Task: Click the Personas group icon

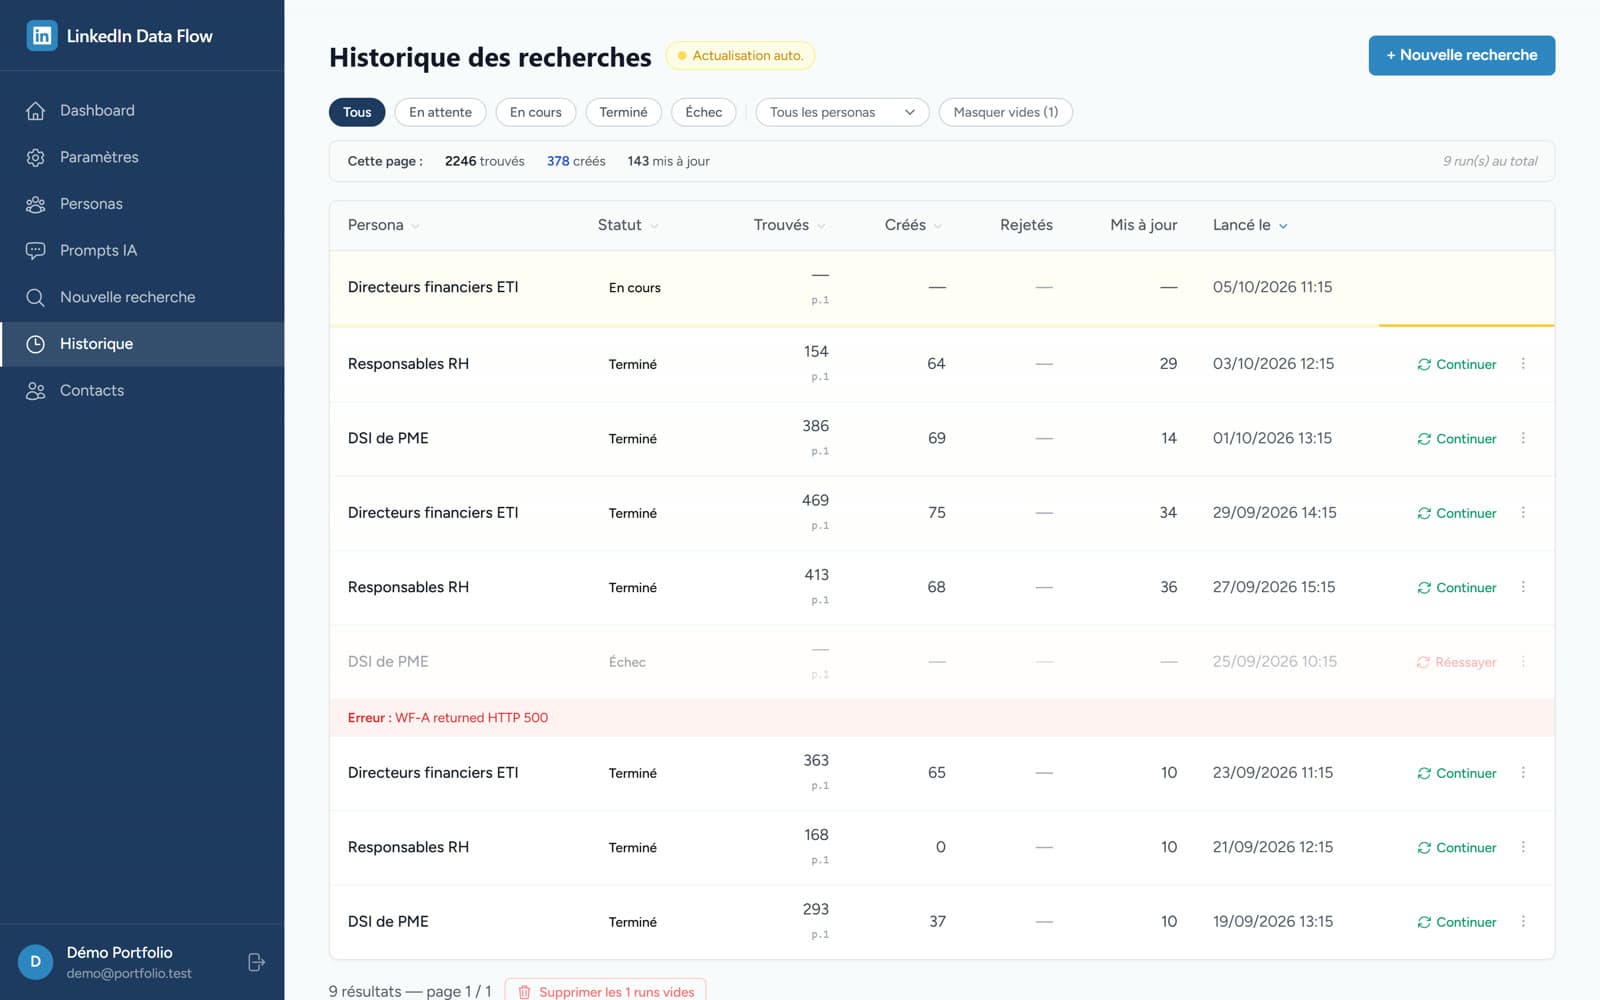Action: pyautogui.click(x=36, y=204)
